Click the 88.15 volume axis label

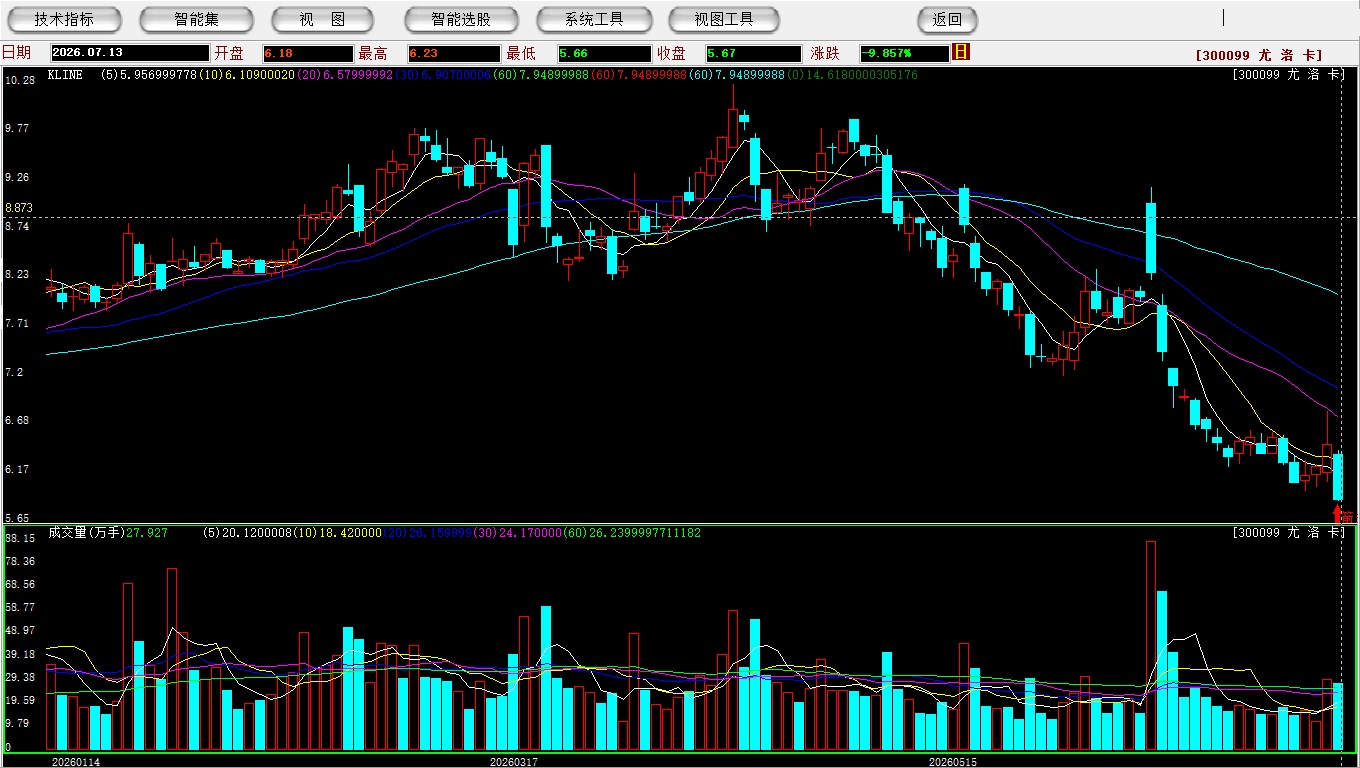(19, 538)
